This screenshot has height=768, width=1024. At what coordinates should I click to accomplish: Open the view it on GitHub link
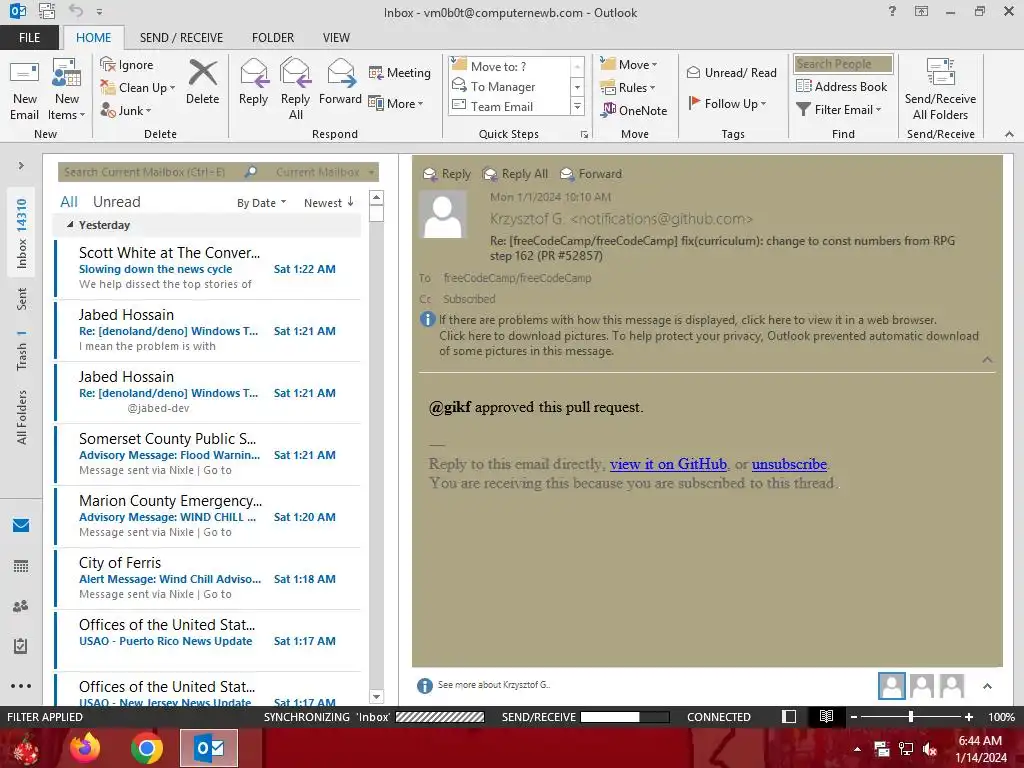click(668, 464)
